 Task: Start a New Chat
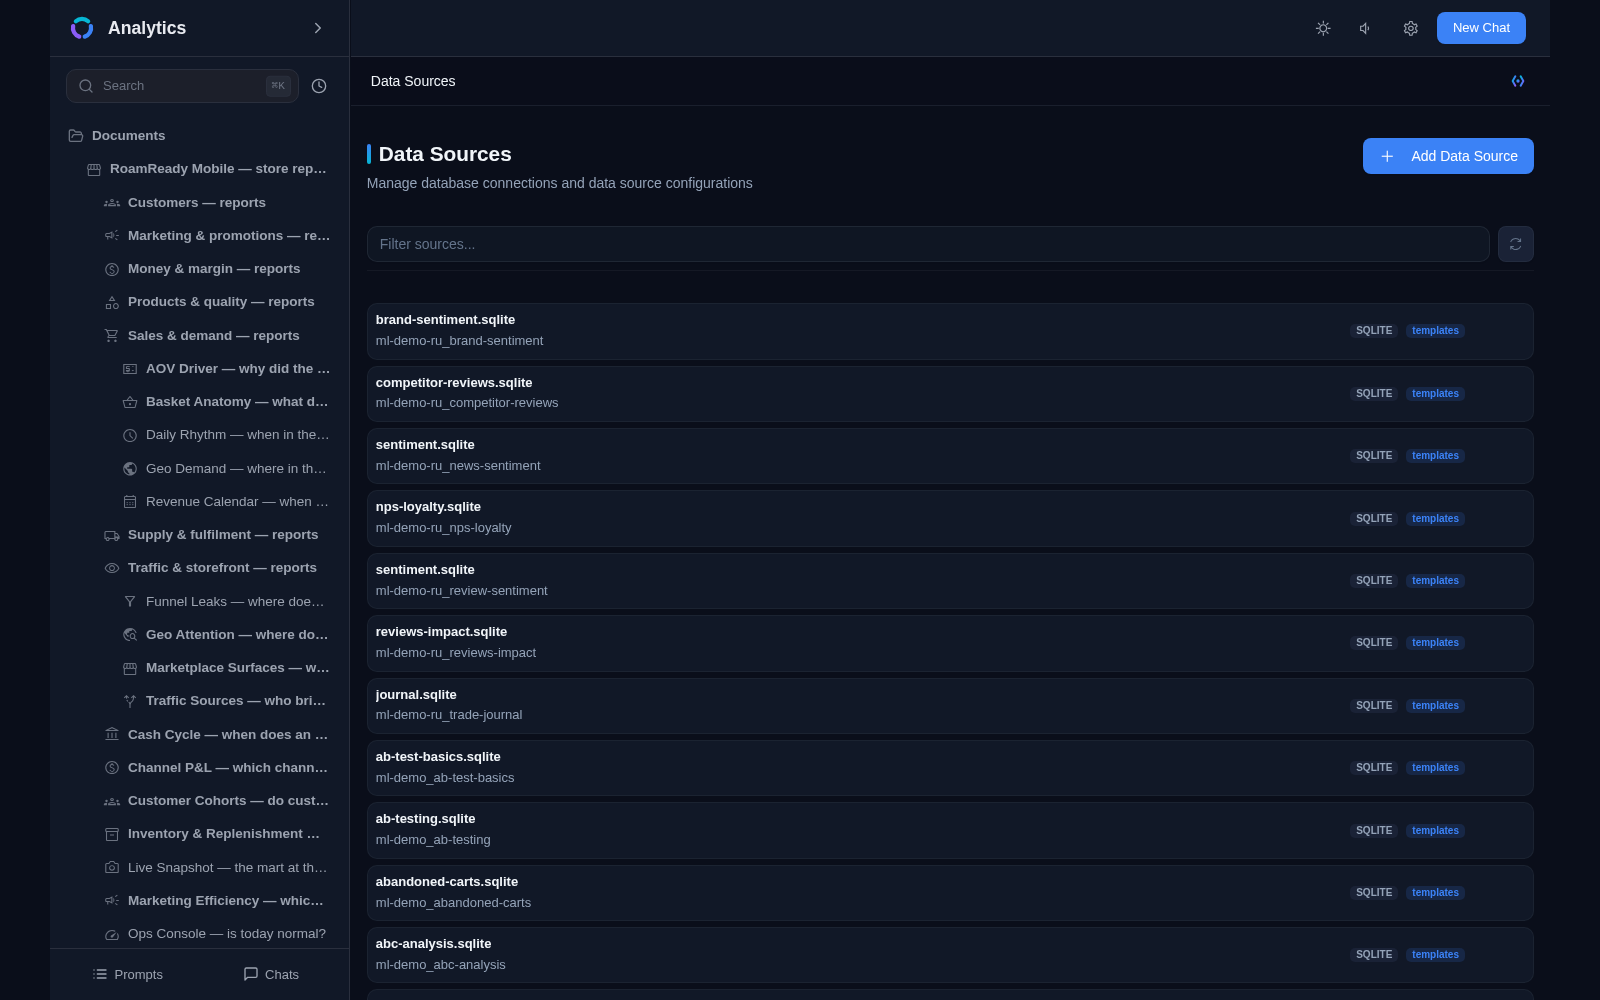coord(1481,28)
